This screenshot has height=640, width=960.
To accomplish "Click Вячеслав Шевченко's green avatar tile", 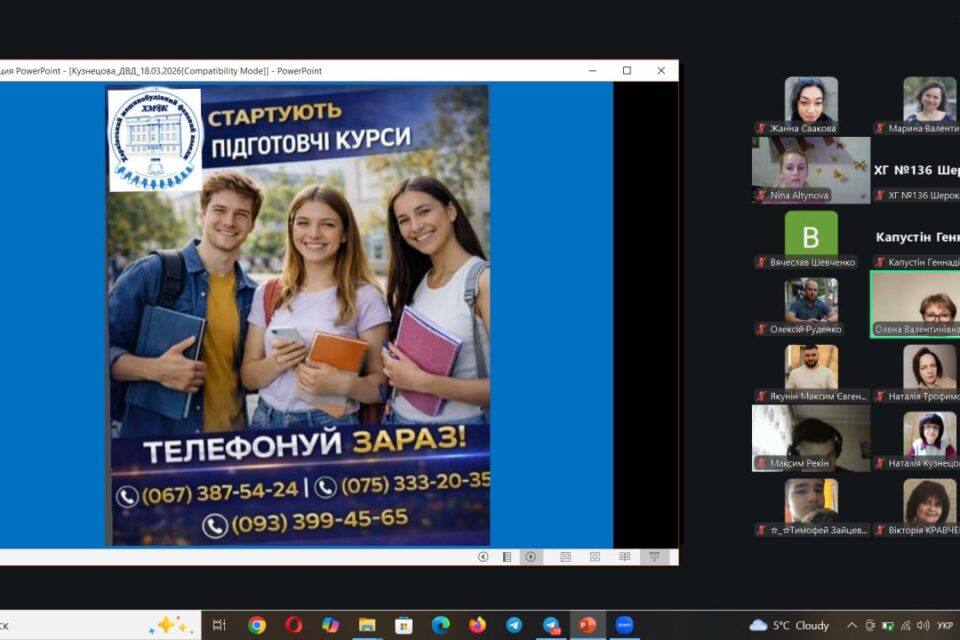I will [811, 238].
